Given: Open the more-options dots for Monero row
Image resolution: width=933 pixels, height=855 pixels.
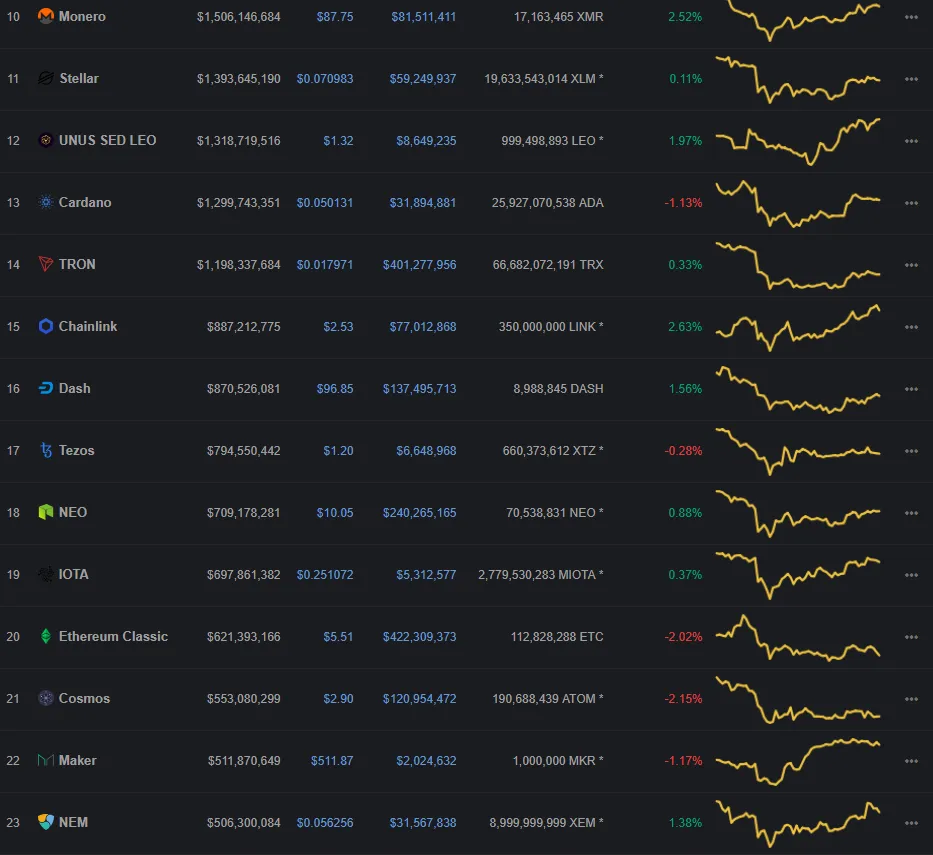Looking at the screenshot, I should 911,17.
